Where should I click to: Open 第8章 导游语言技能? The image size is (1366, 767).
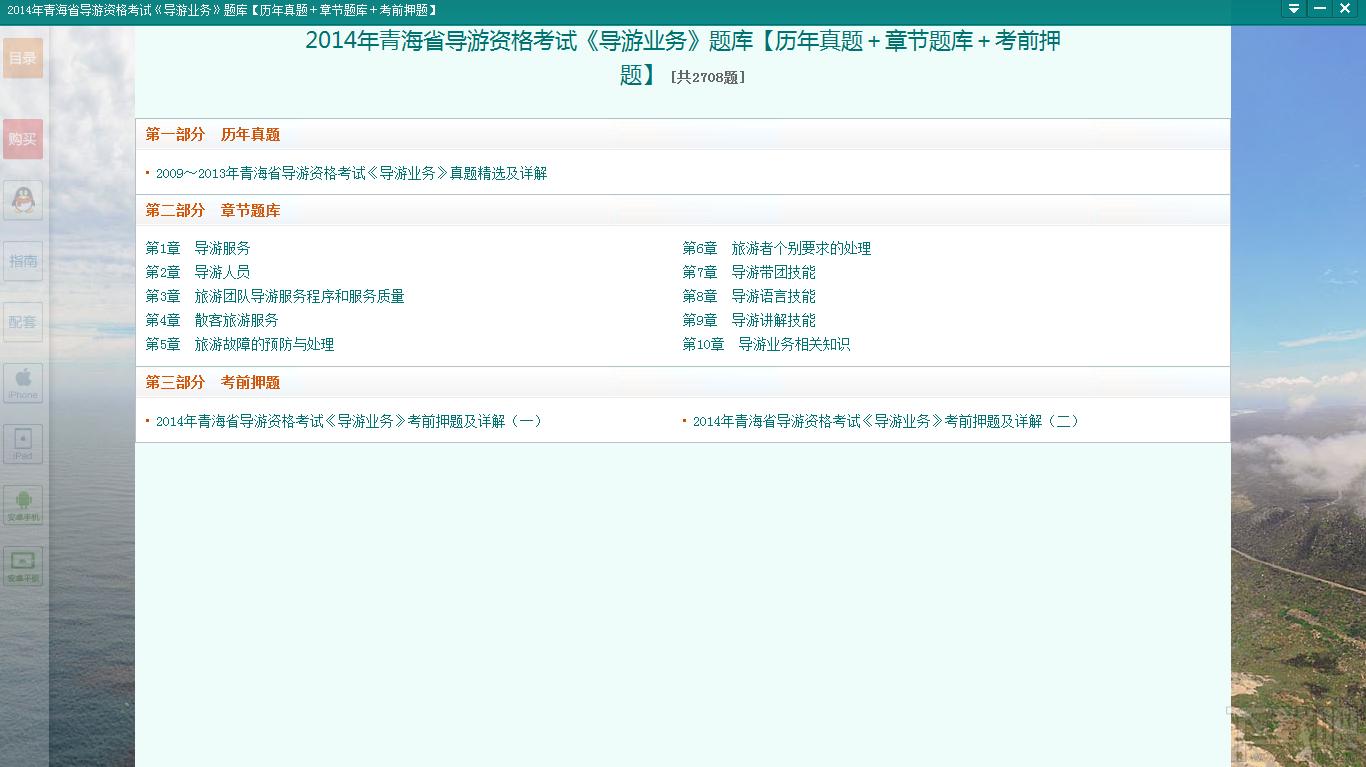749,296
